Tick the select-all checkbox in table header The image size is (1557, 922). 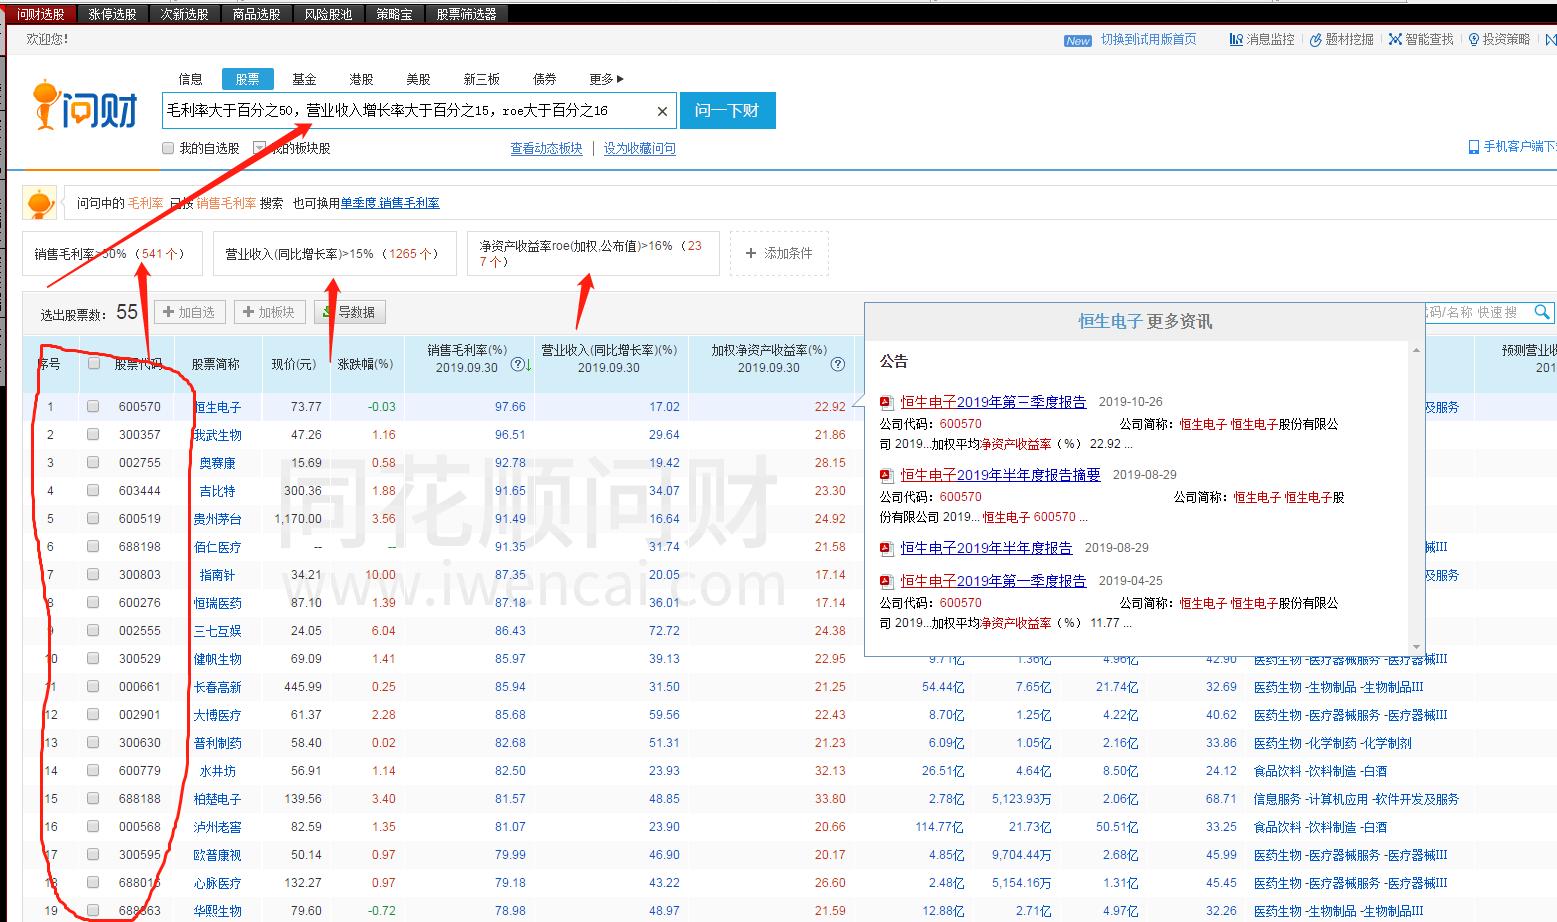(93, 364)
